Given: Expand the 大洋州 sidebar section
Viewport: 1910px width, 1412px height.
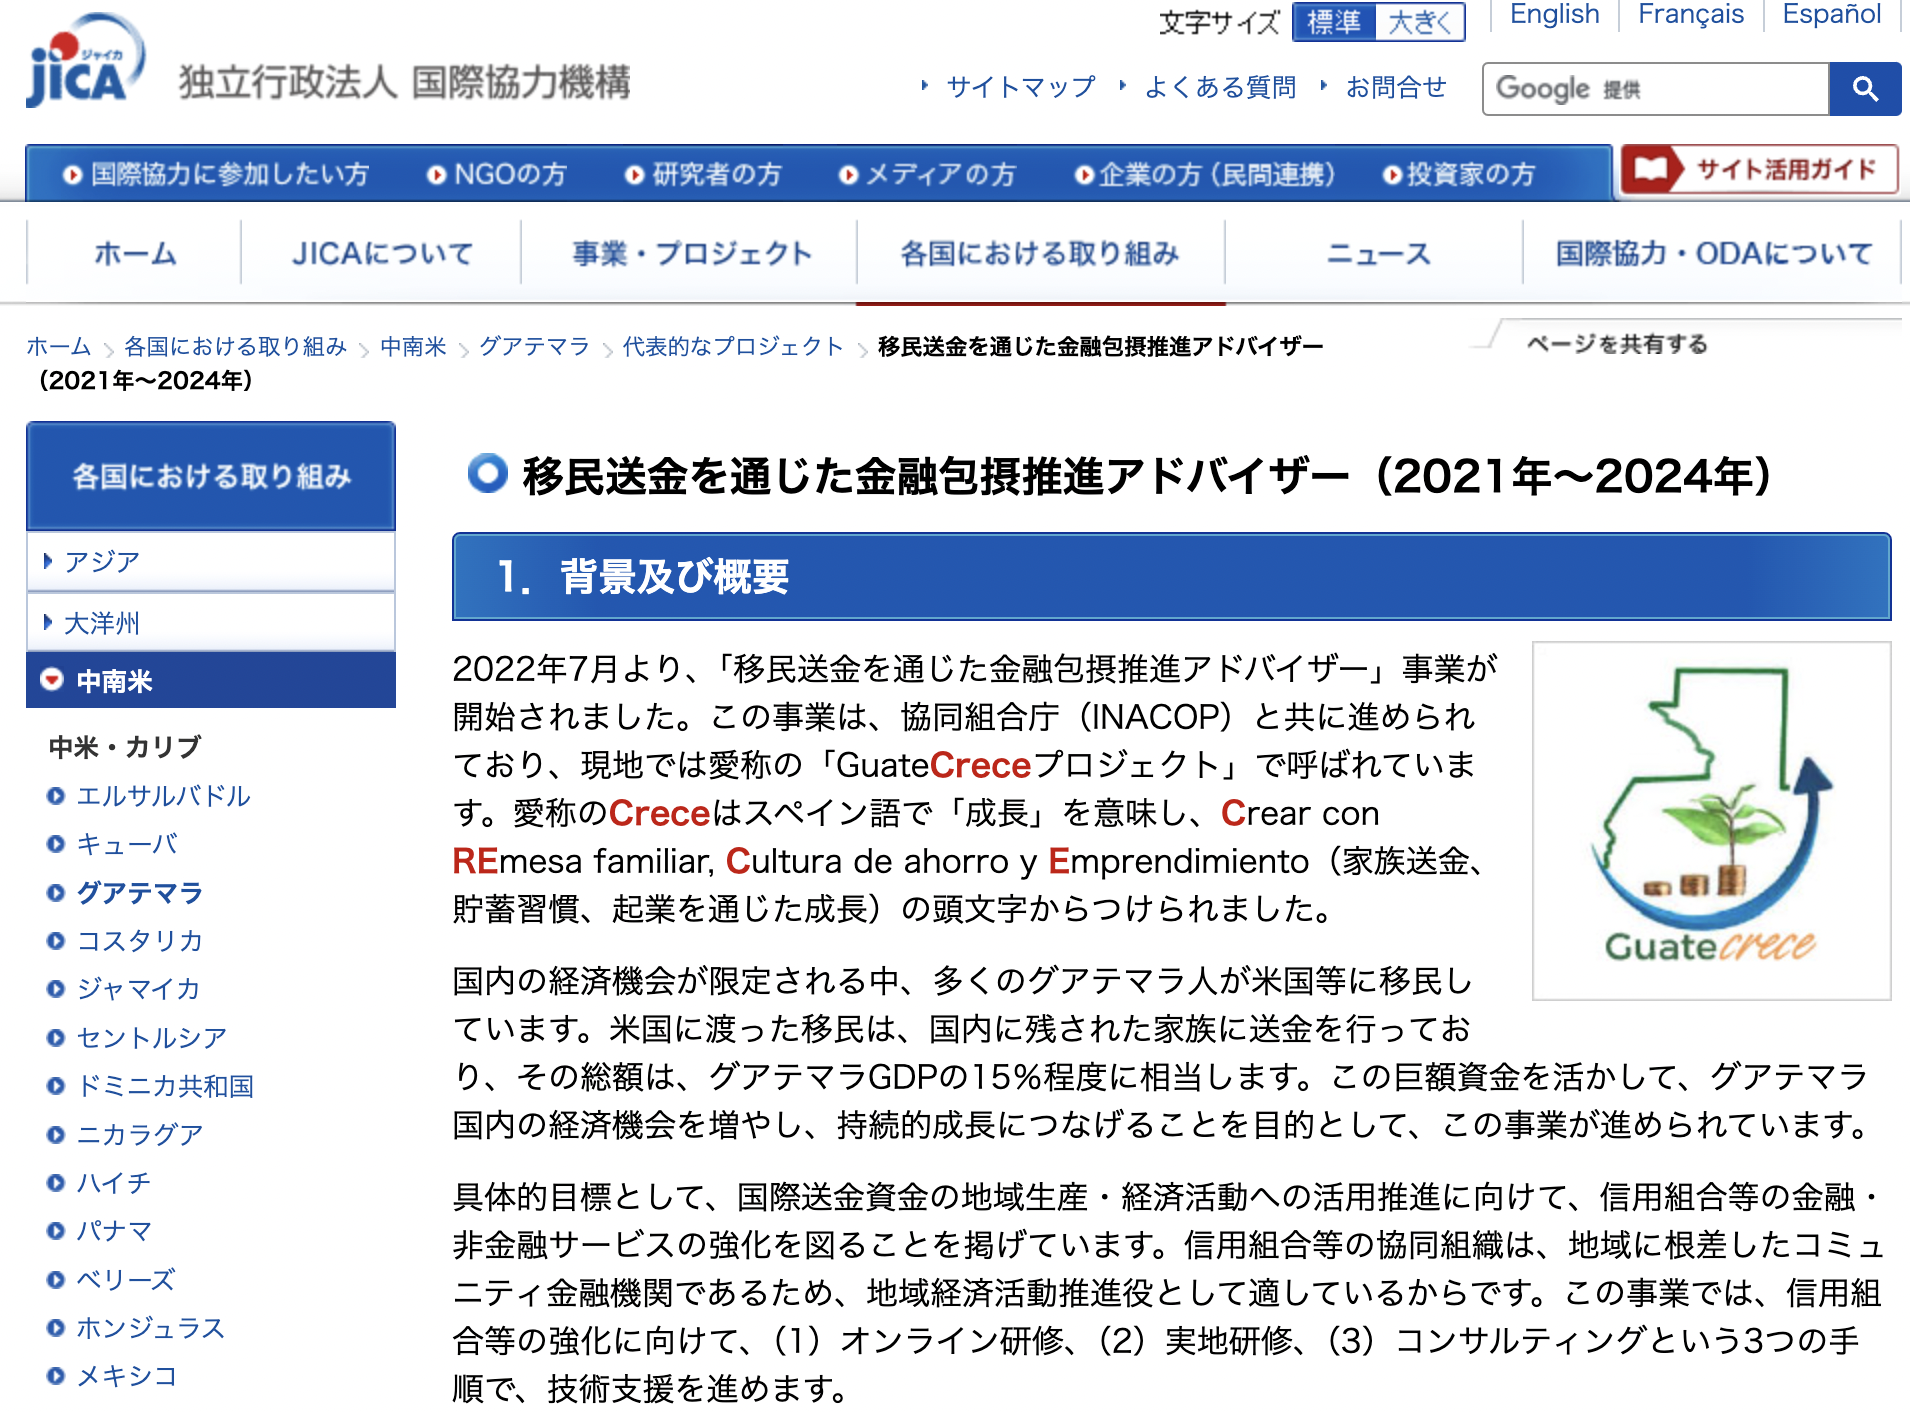Looking at the screenshot, I should pos(211,623).
